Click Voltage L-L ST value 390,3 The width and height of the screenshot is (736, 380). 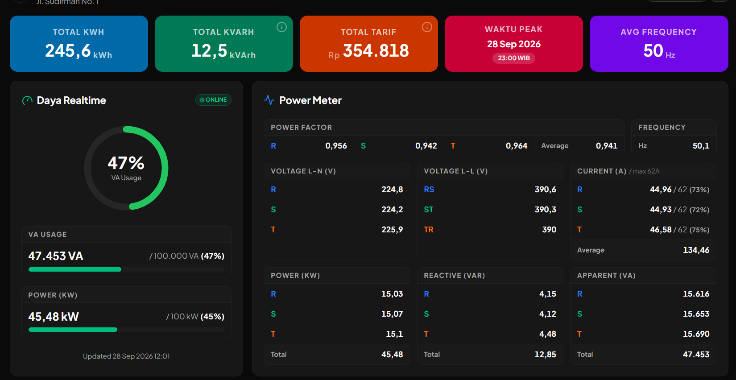point(545,210)
